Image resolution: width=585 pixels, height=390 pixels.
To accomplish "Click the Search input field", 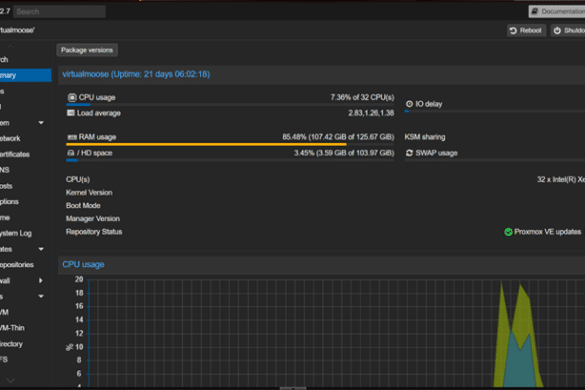I will (x=60, y=12).
